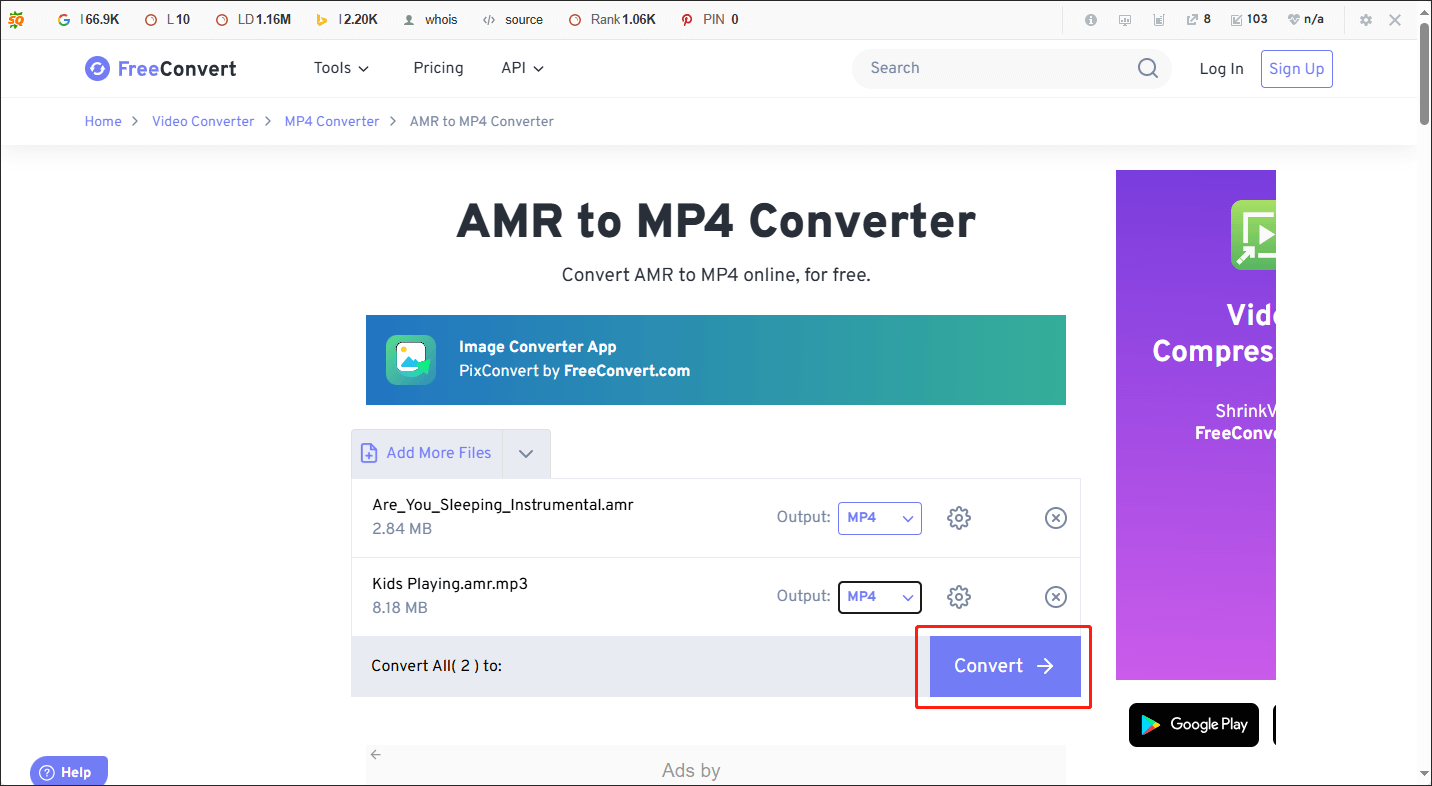Open the Tools menu
Screen dimensions: 1432x786
pyautogui.click(x=341, y=68)
